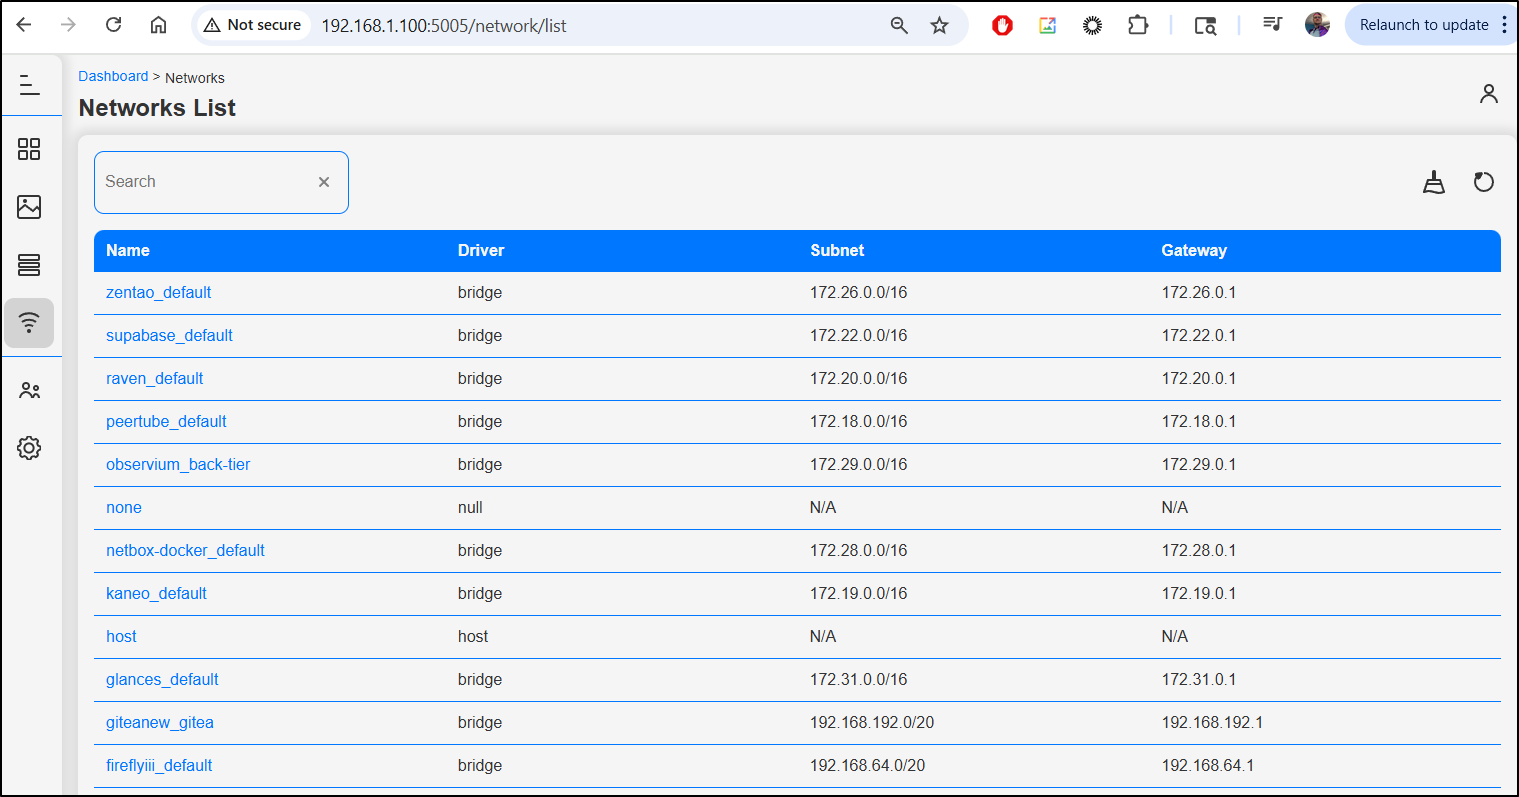Follow the Dashboard breadcrumb link
The width and height of the screenshot is (1519, 797).
pyautogui.click(x=113, y=76)
